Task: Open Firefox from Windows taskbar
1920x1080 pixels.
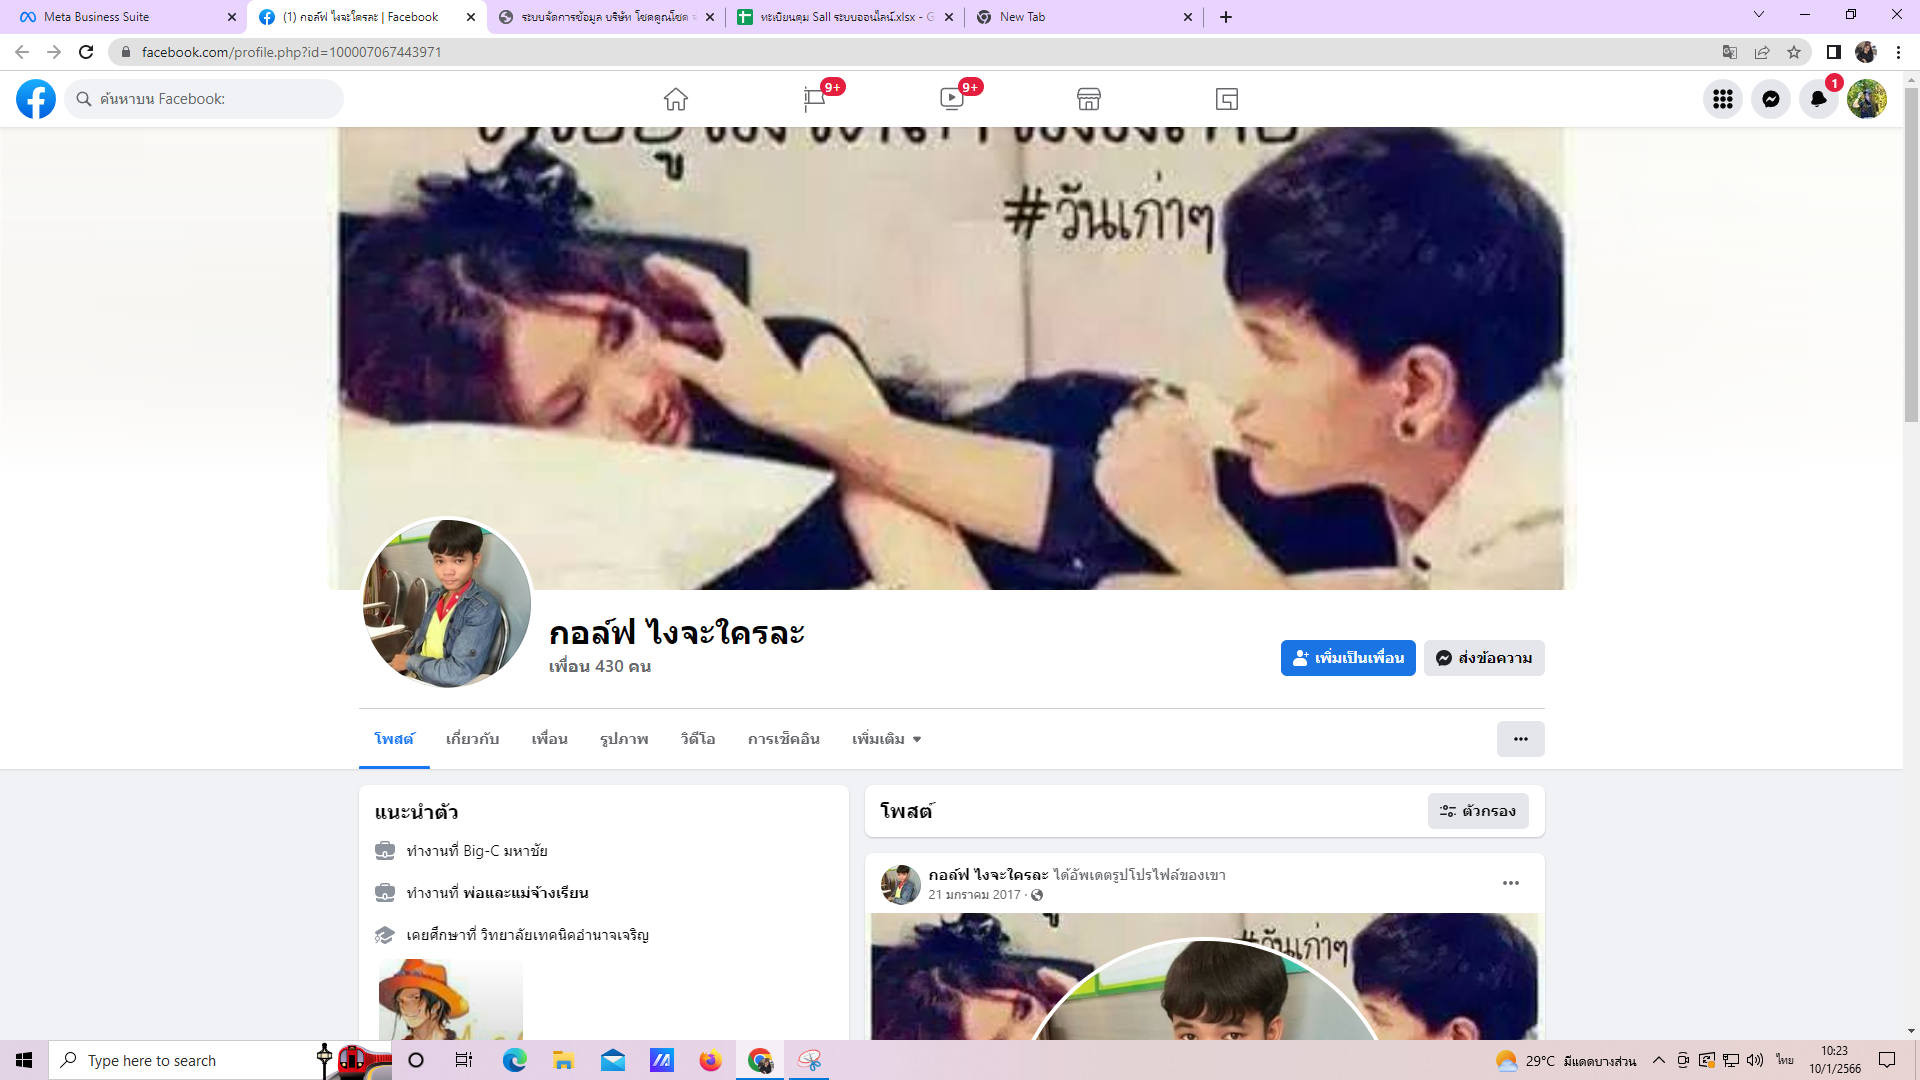Action: tap(710, 1060)
